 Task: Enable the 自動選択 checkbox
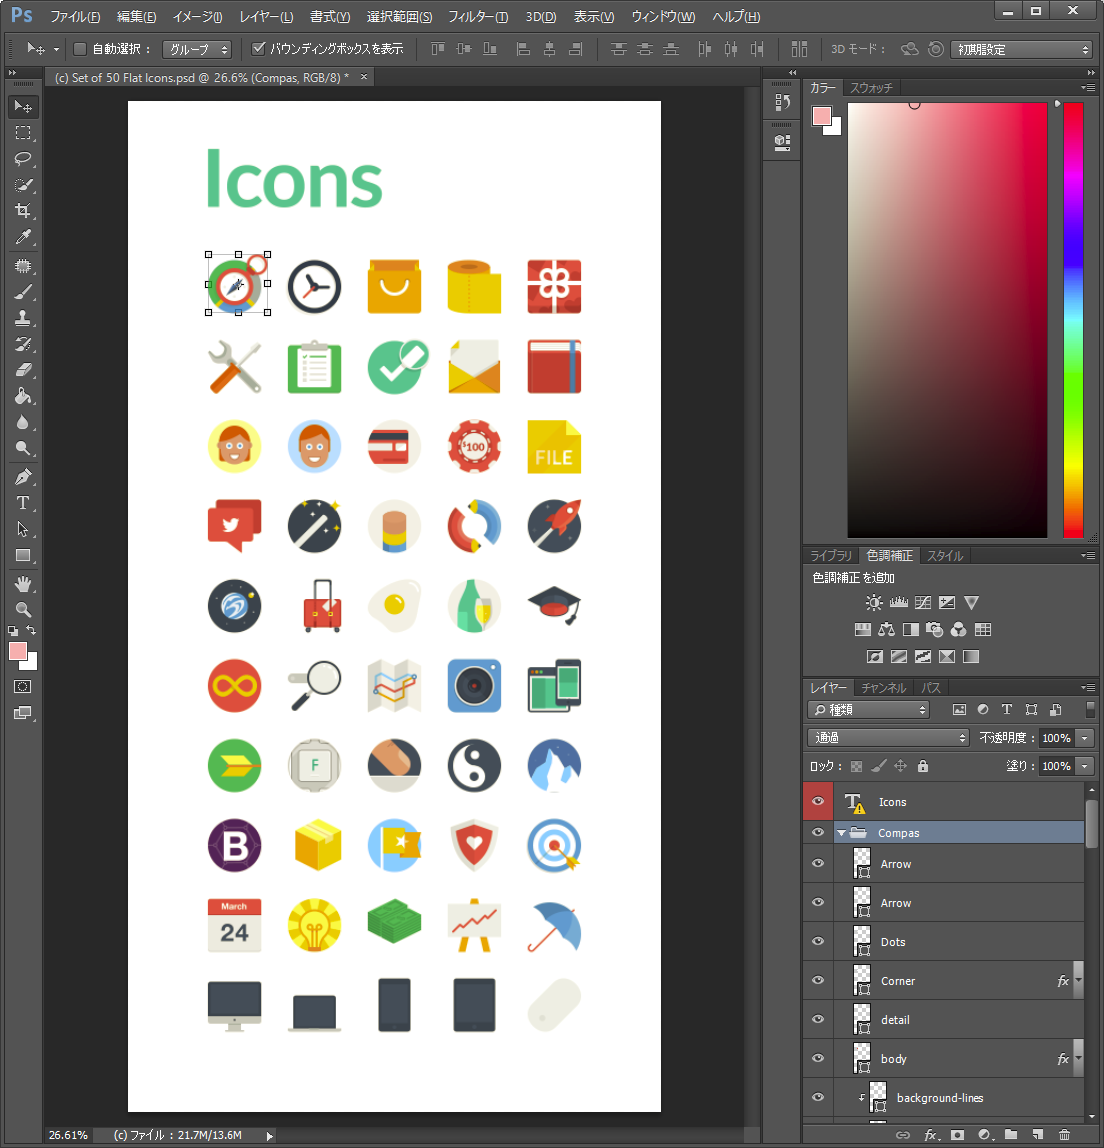click(x=80, y=49)
